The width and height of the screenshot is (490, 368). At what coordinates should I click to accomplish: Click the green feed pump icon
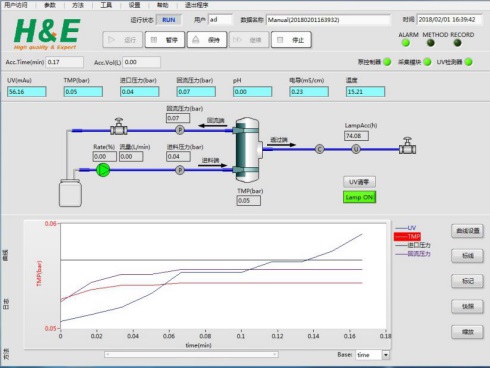[x=103, y=170]
